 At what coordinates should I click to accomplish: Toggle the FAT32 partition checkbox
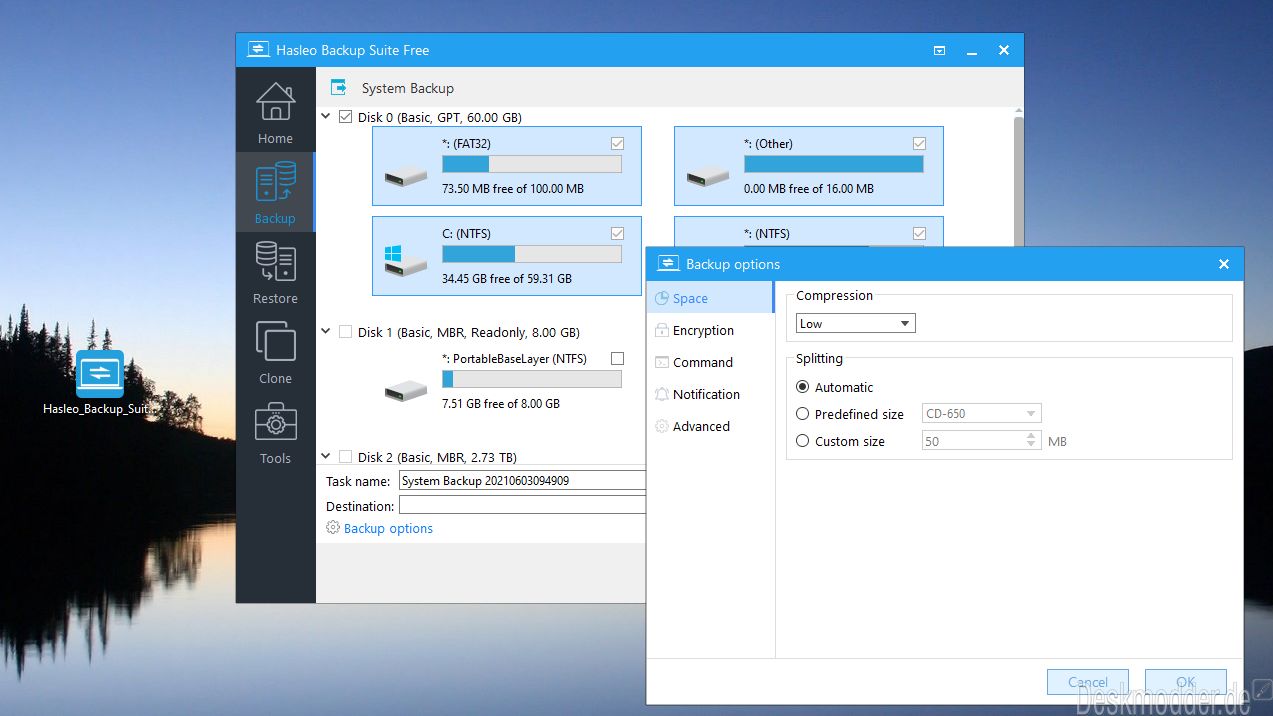tap(617, 144)
